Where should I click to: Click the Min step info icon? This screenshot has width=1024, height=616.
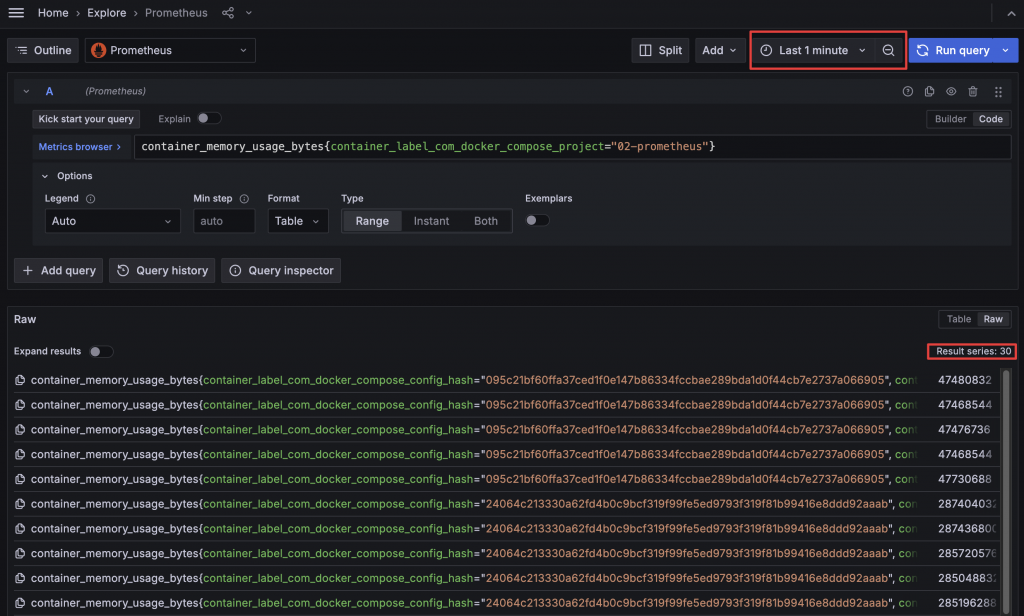[244, 199]
